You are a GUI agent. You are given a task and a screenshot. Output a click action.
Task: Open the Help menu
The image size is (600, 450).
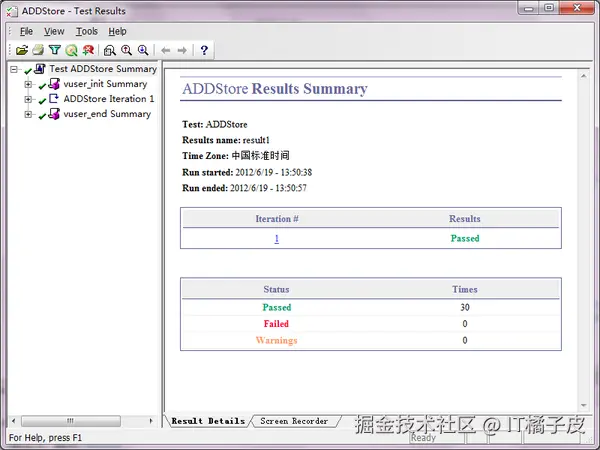click(117, 31)
